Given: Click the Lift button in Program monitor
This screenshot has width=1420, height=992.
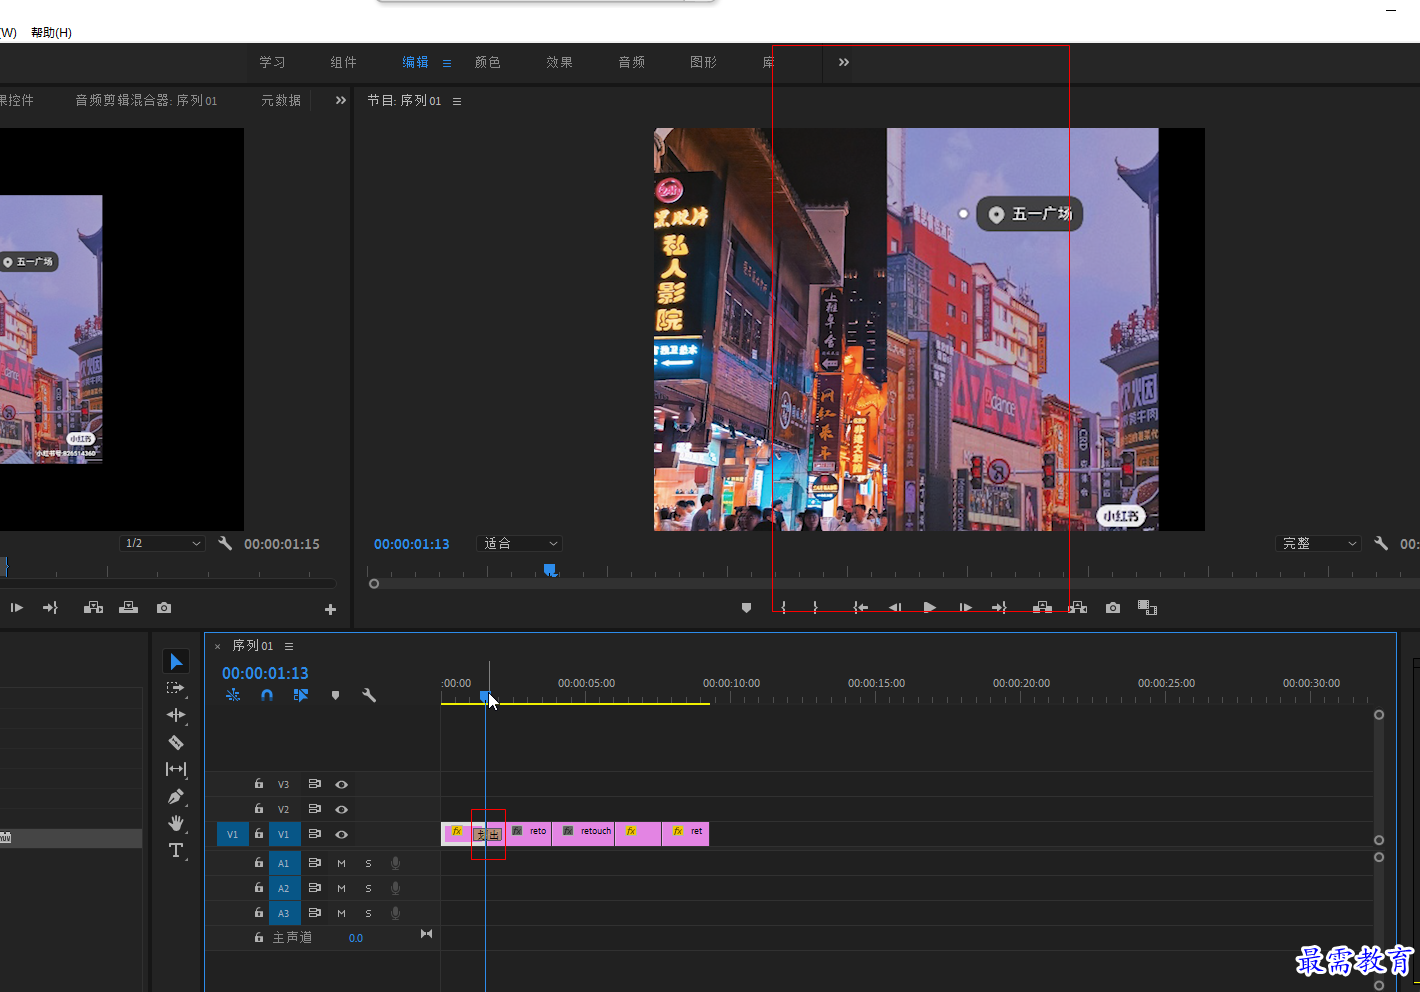Looking at the screenshot, I should point(1042,608).
